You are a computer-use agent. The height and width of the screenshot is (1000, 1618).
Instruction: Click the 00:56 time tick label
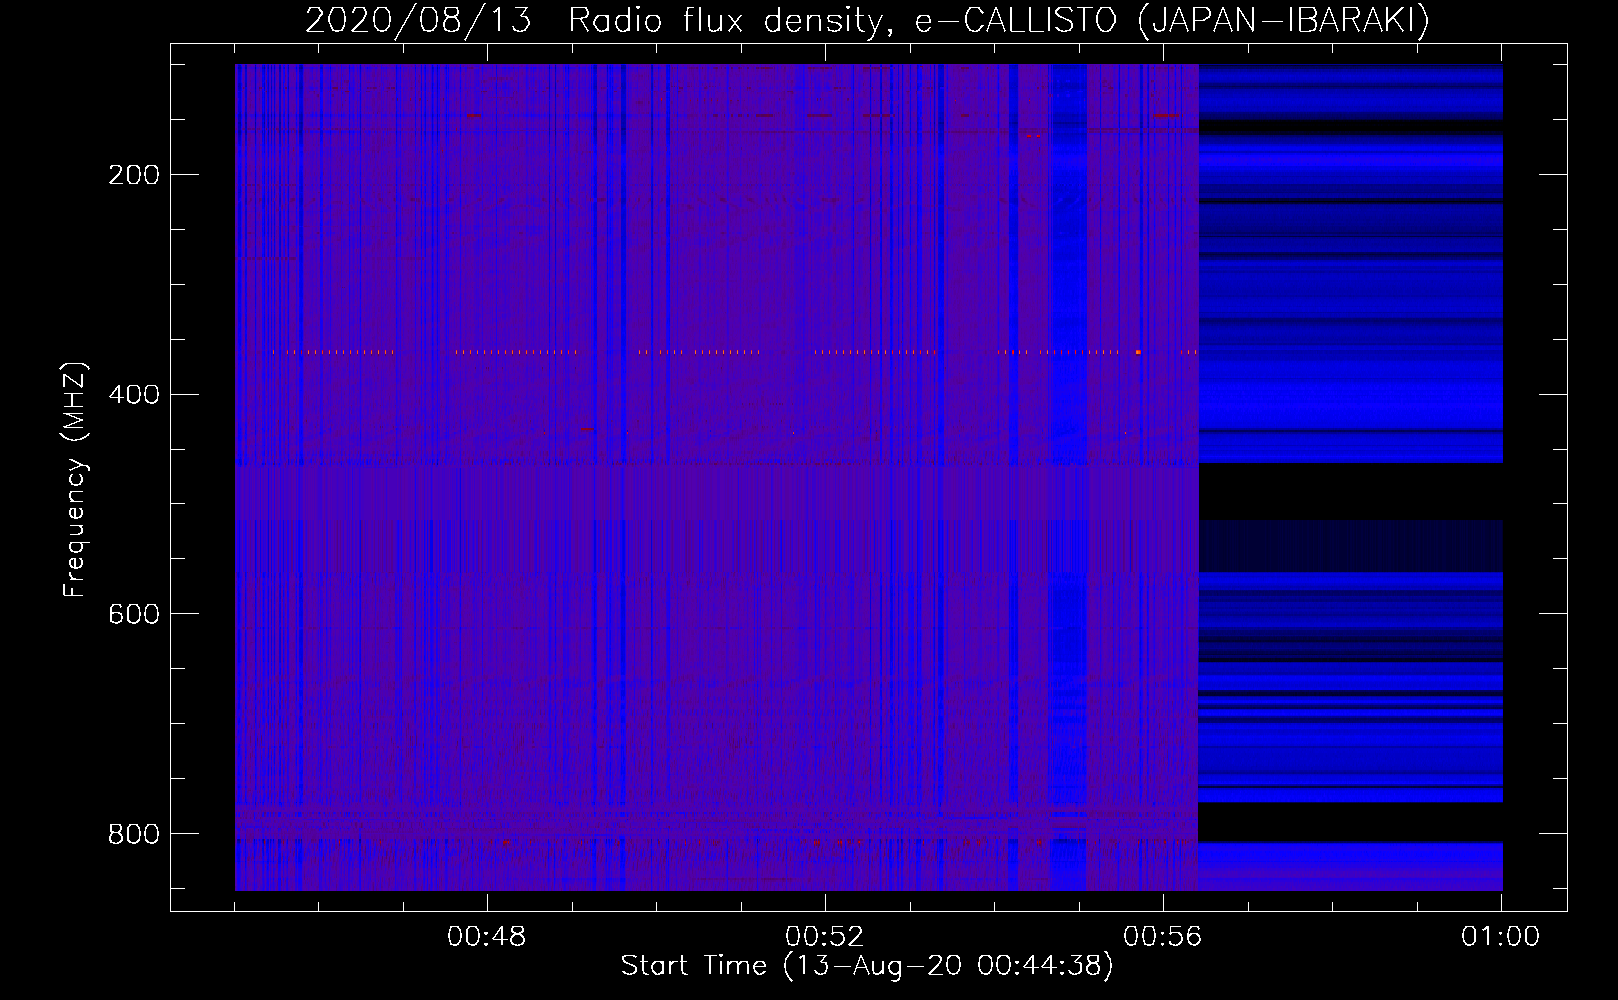(1163, 937)
